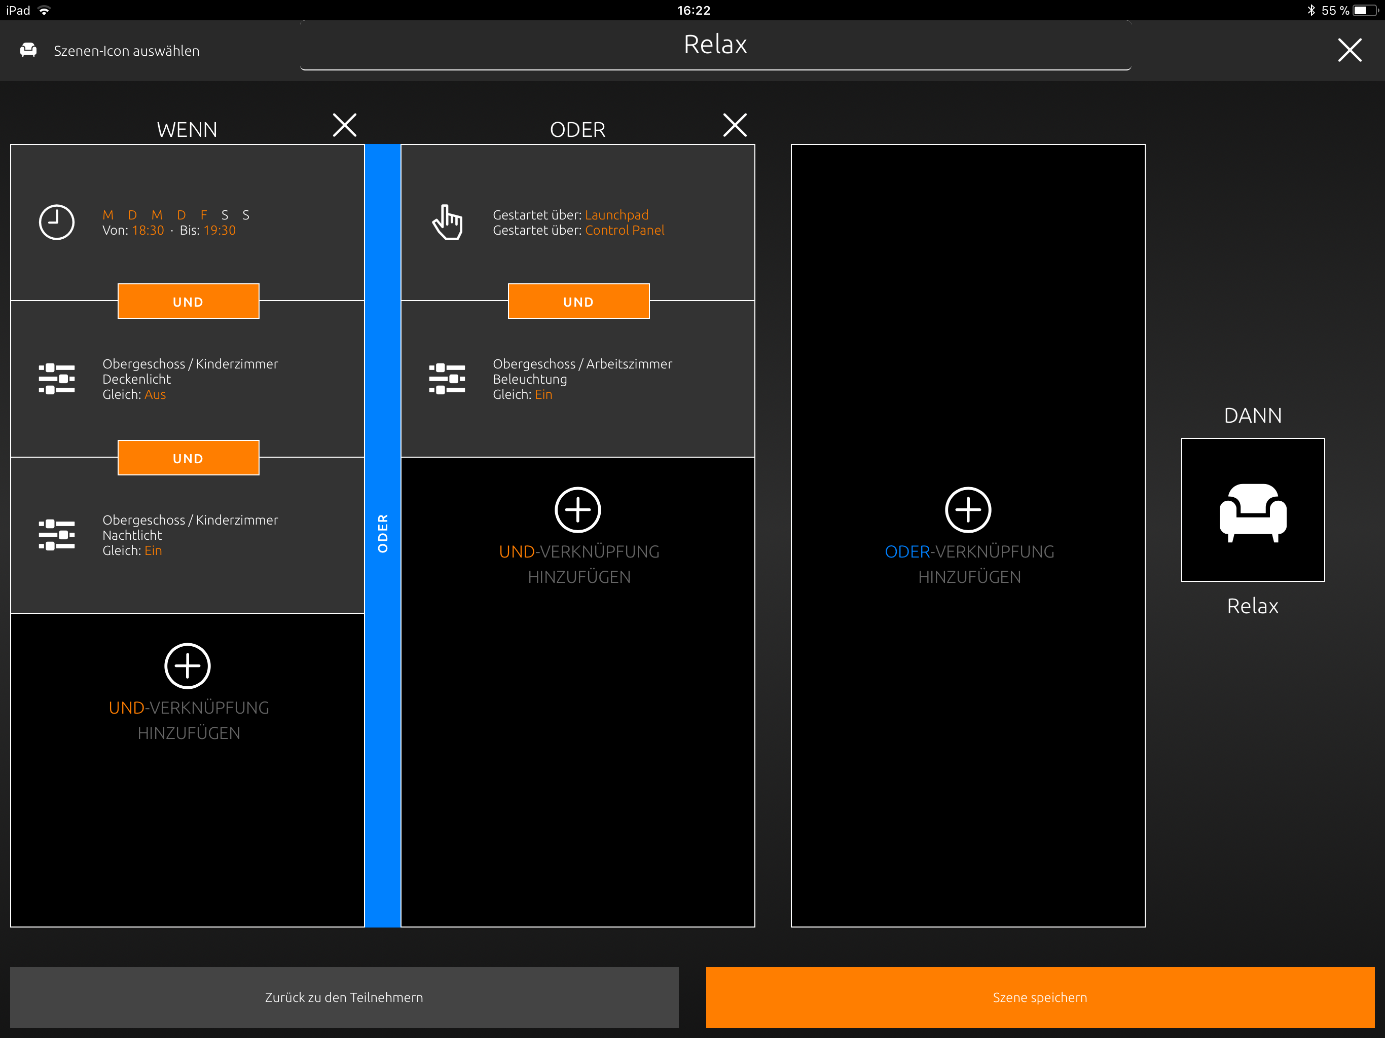Close the Relax scene editor
1385x1038 pixels.
coord(1350,50)
